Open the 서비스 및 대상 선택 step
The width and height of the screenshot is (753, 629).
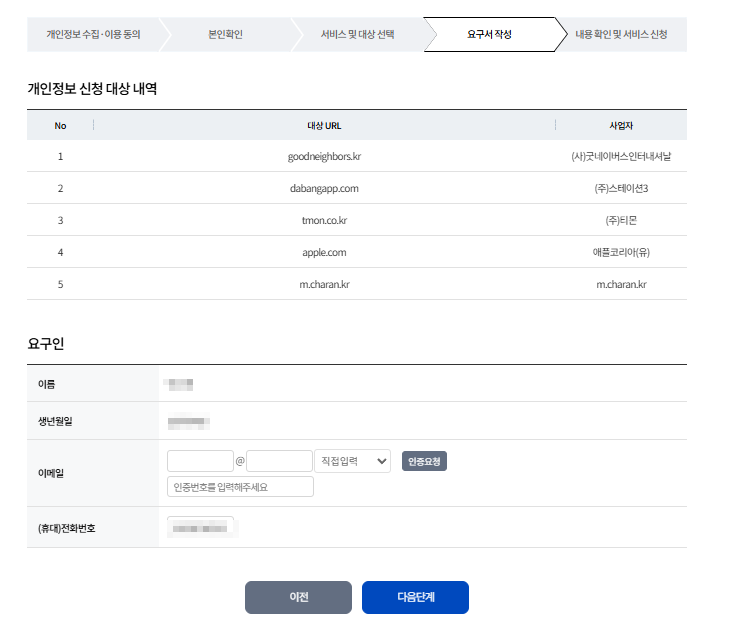[357, 34]
